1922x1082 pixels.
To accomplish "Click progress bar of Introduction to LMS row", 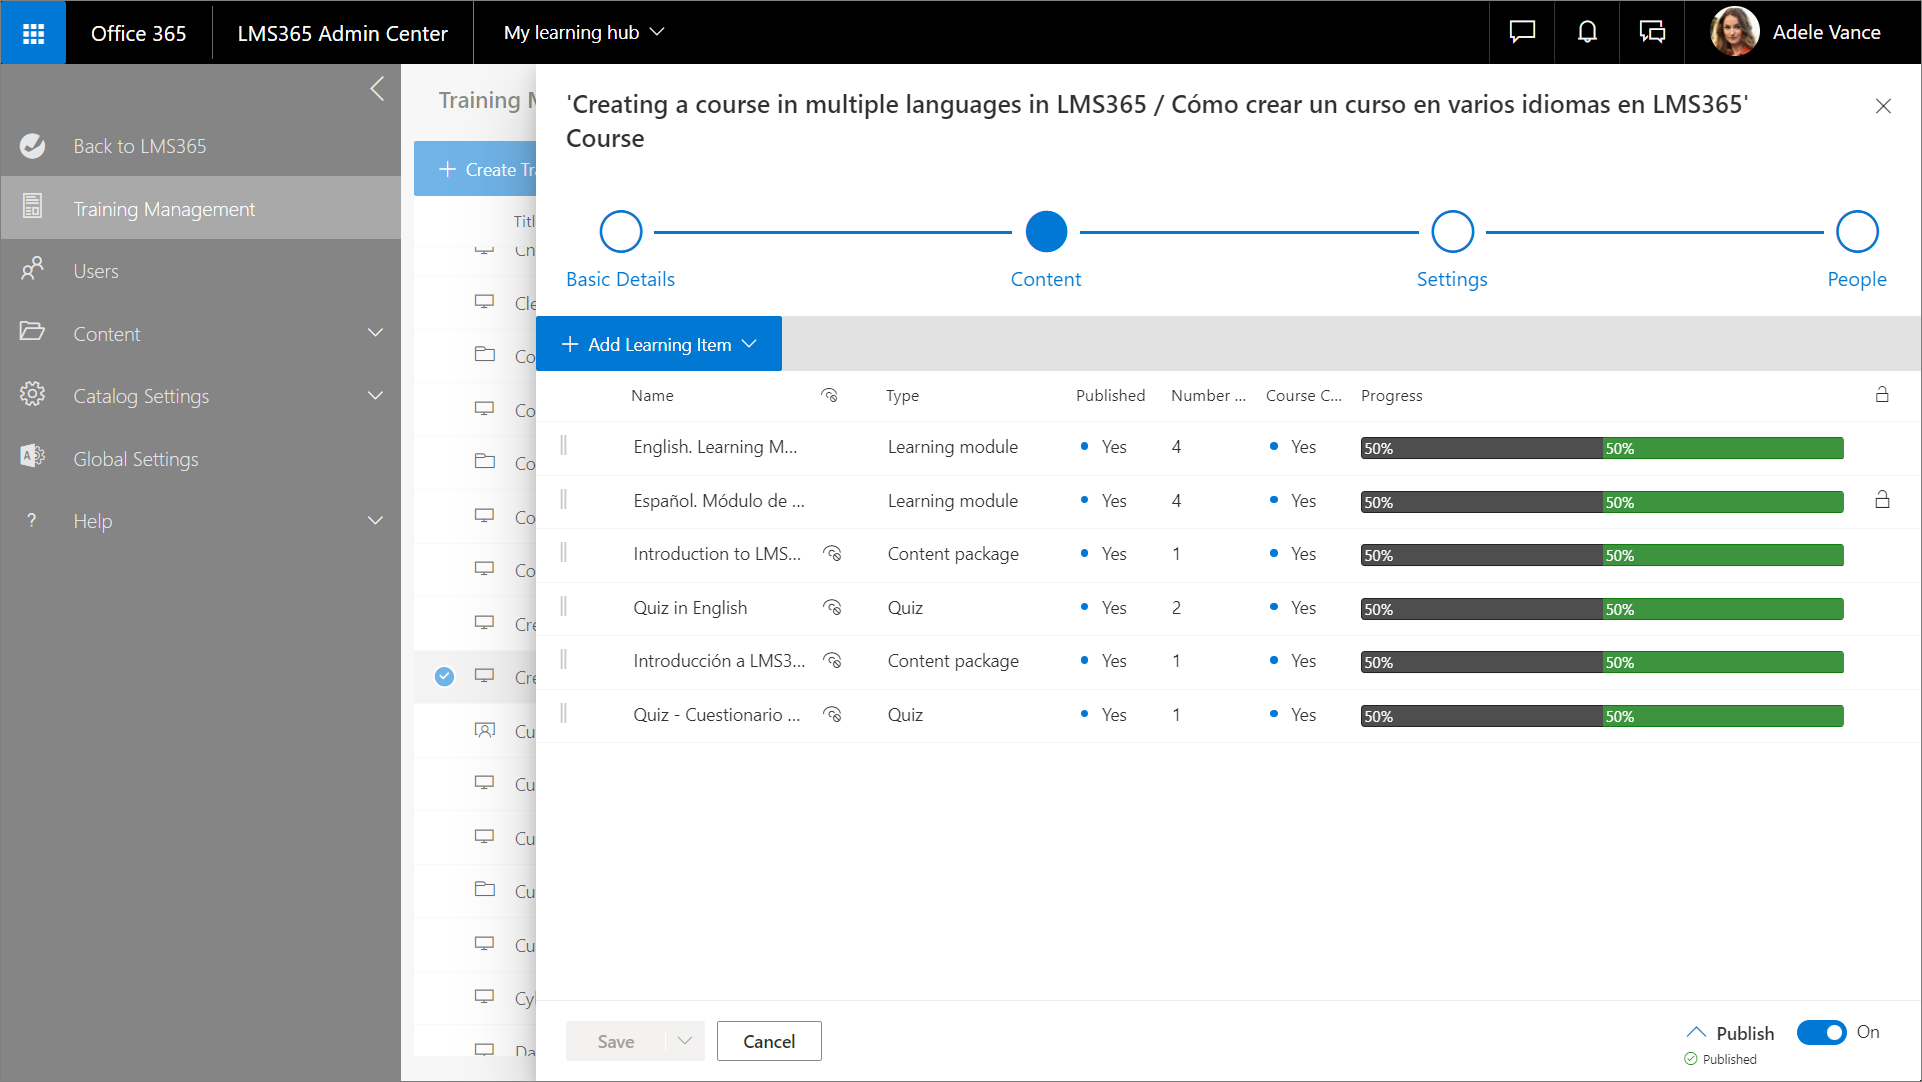I will [1601, 555].
